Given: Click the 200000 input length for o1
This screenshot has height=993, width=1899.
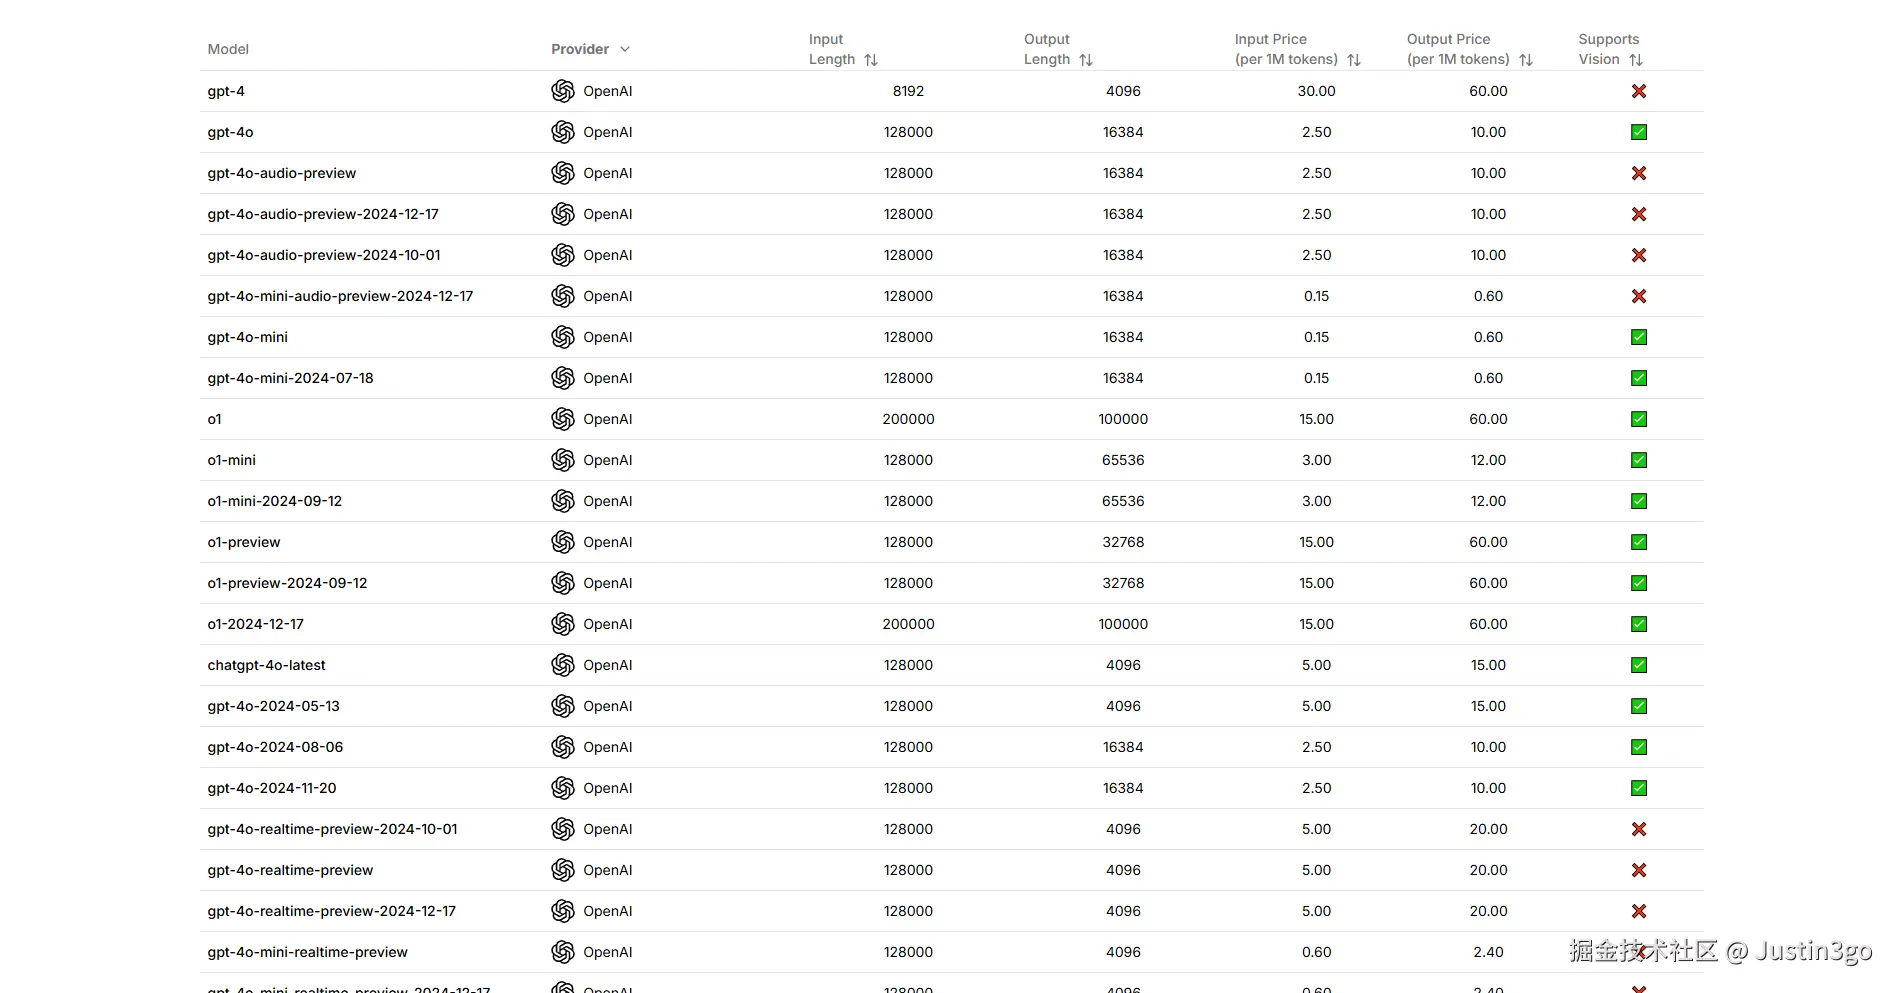Looking at the screenshot, I should [908, 419].
